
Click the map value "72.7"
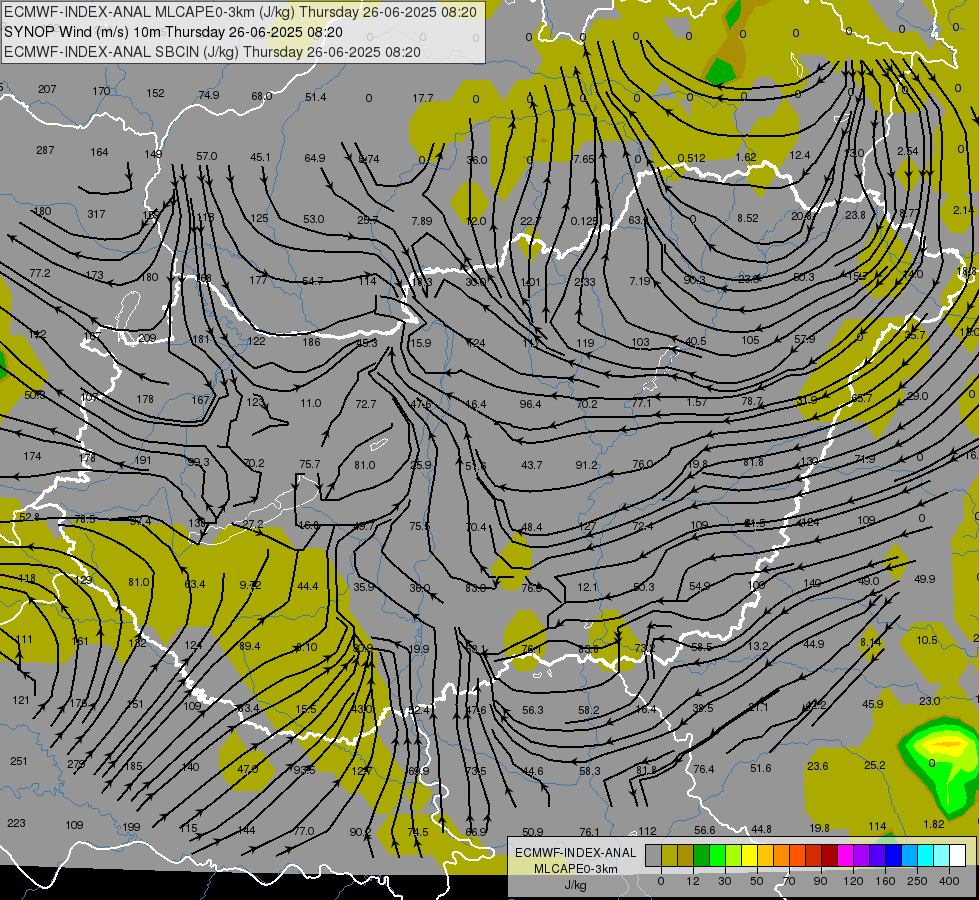click(x=365, y=405)
